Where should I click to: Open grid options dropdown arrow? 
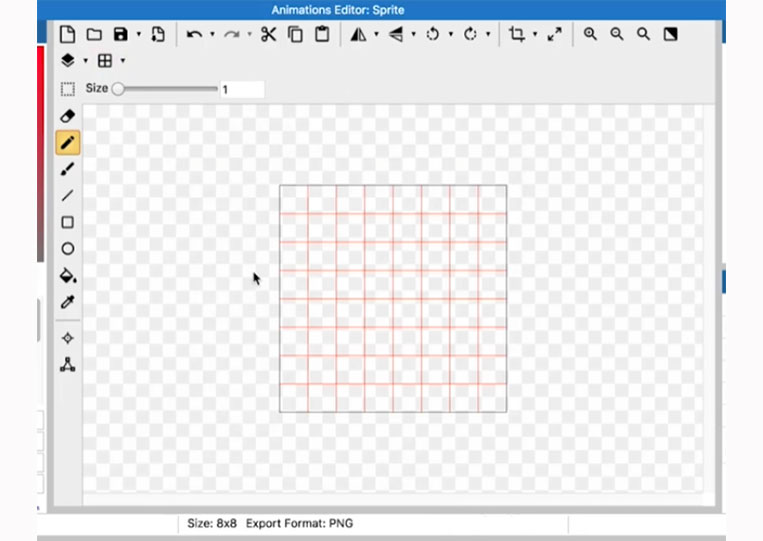123,61
